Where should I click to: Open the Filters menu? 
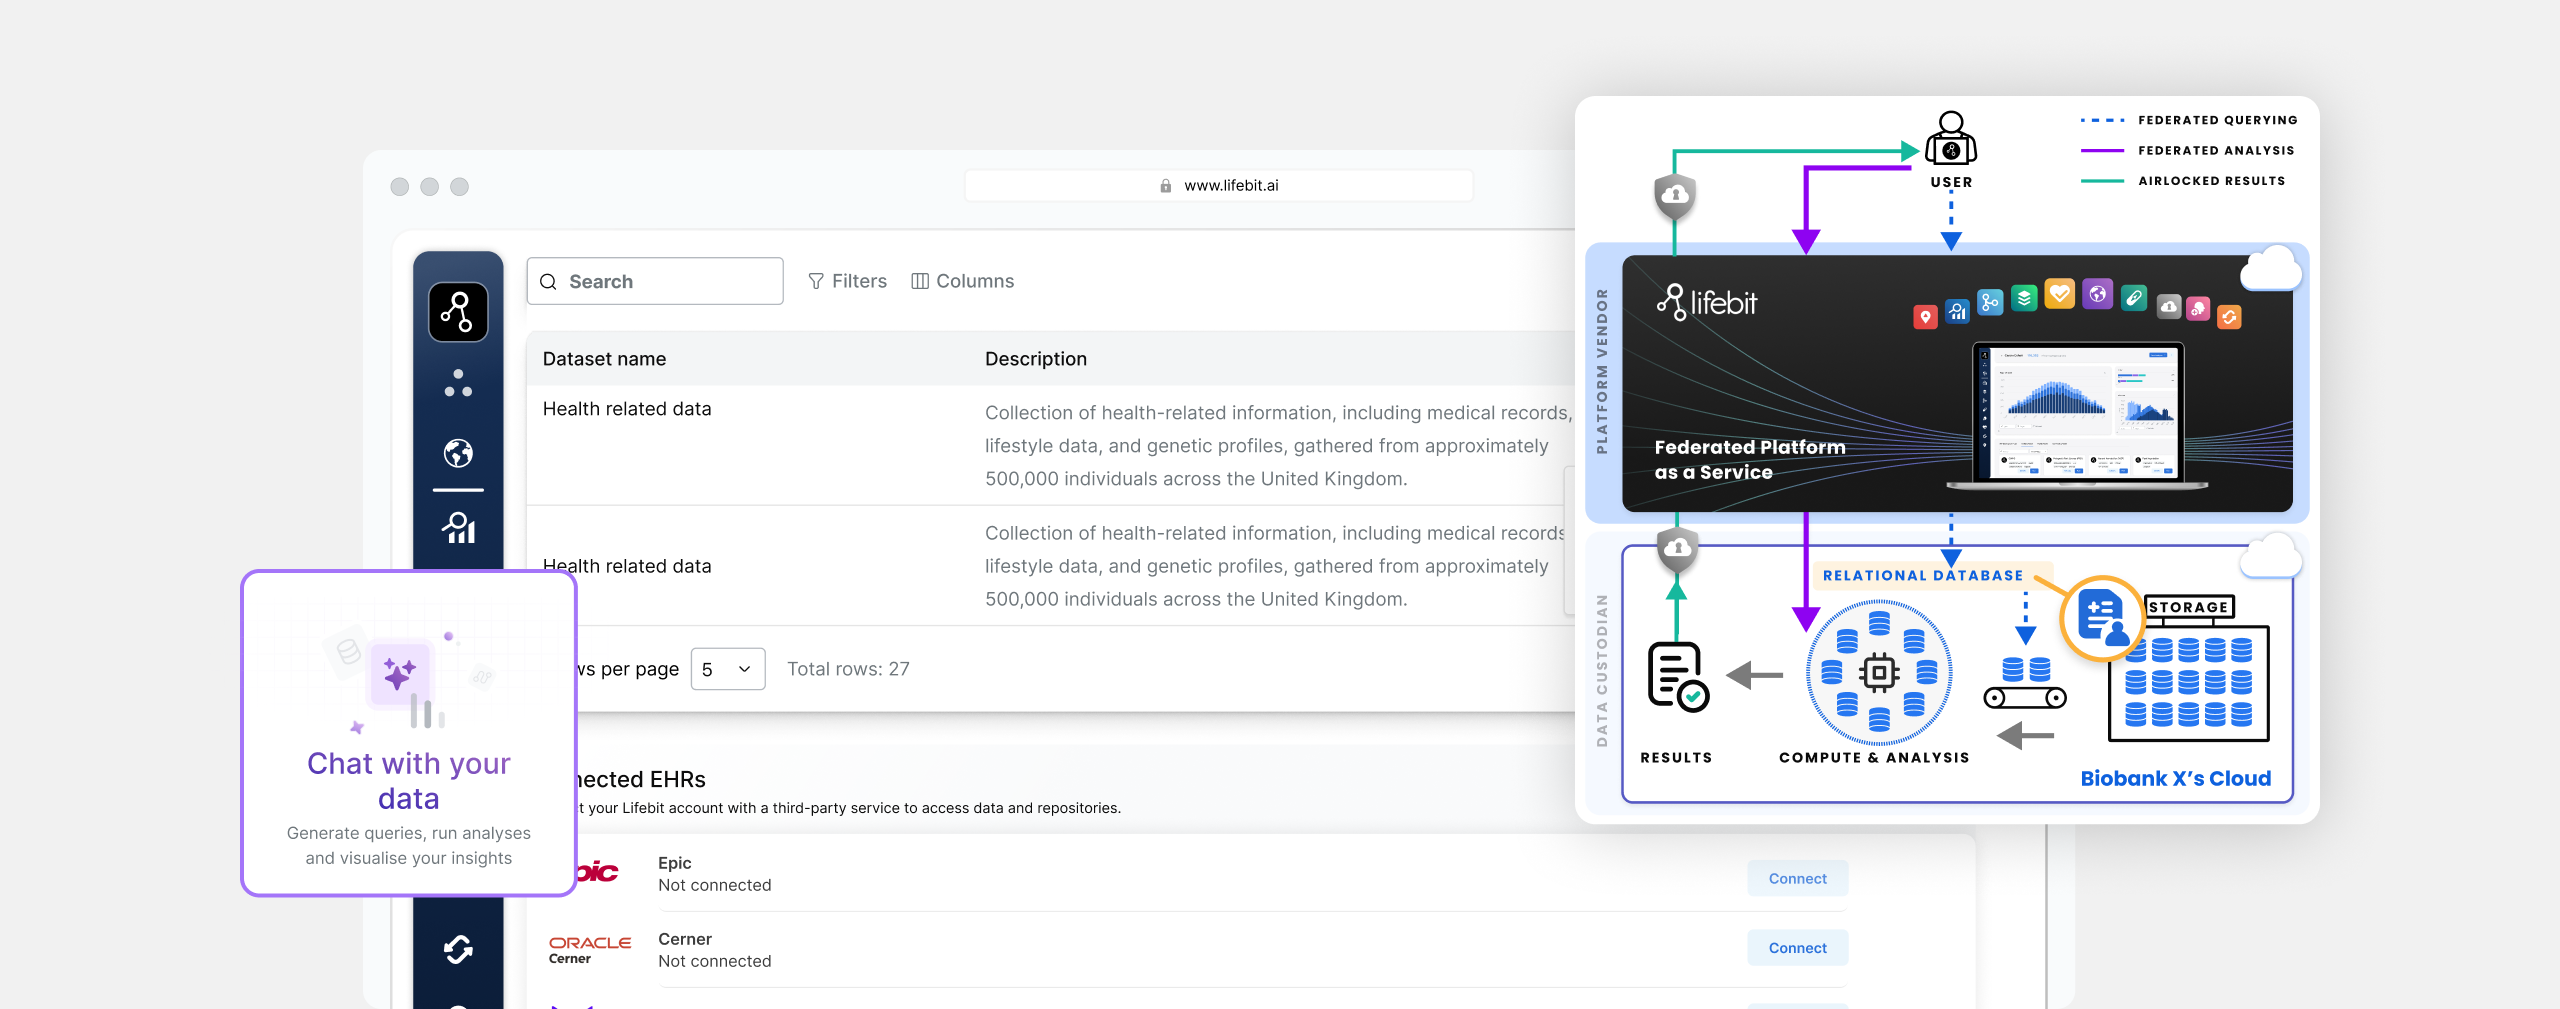click(x=847, y=281)
